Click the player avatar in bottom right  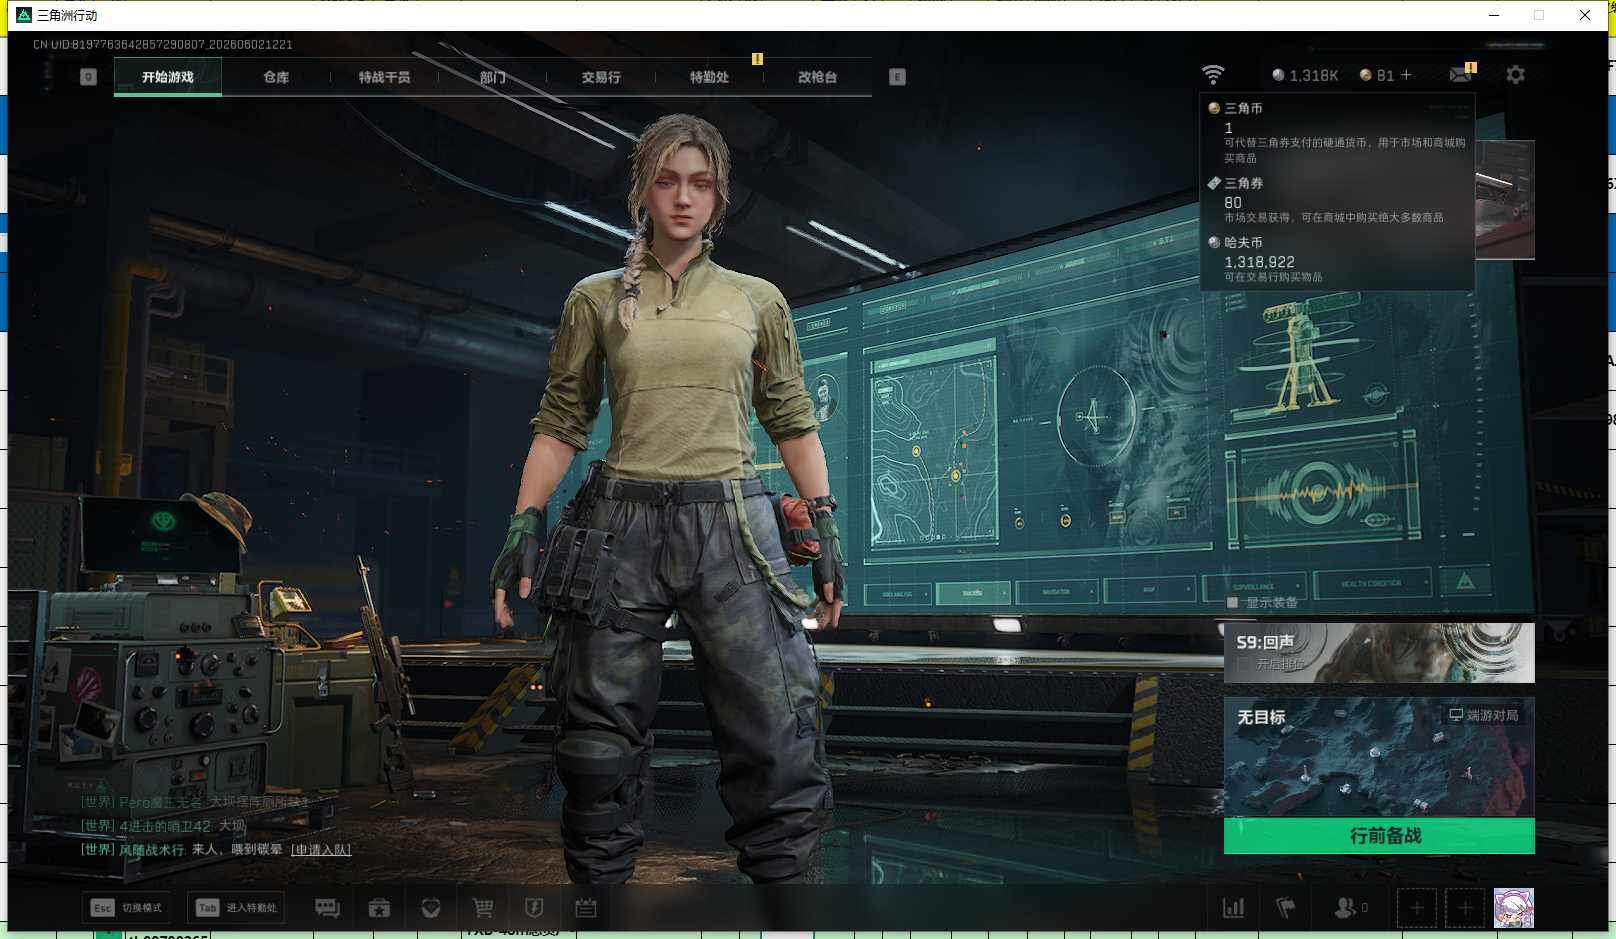(x=1513, y=908)
